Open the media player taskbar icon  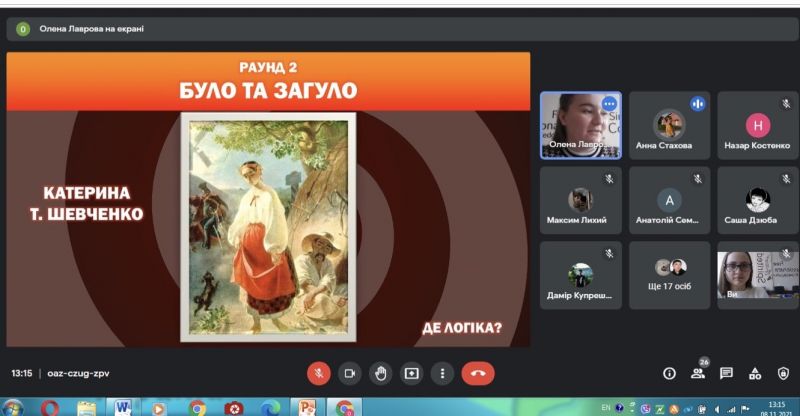(159, 409)
